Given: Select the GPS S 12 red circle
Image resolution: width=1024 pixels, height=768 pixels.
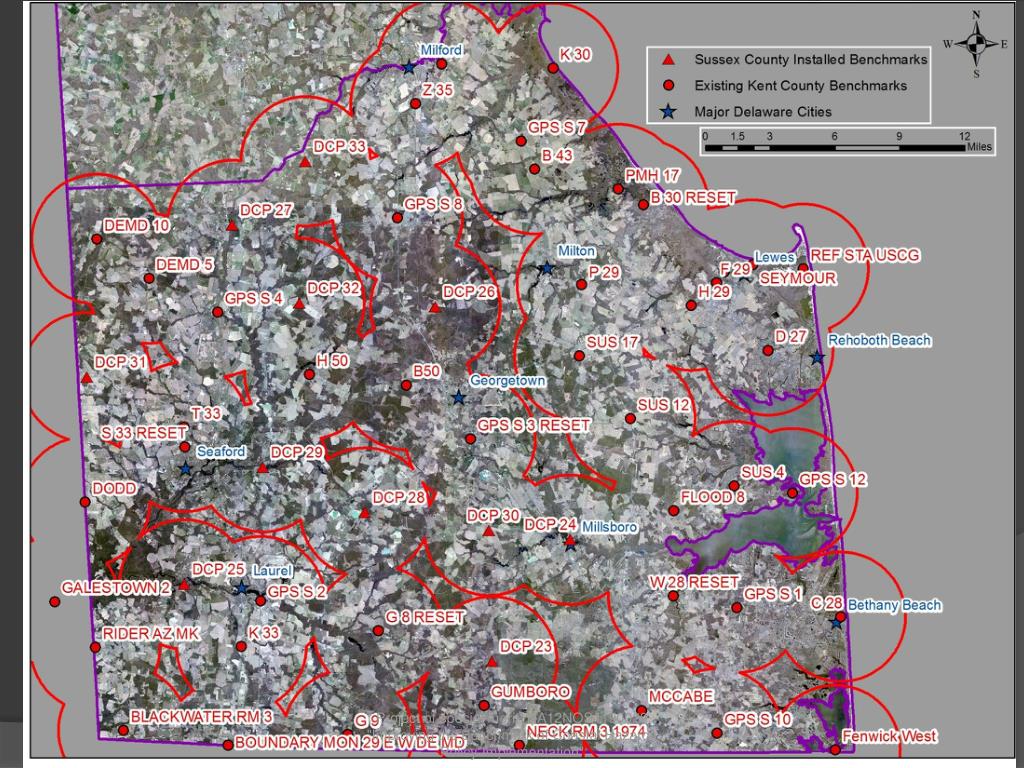Looking at the screenshot, I should point(792,493).
